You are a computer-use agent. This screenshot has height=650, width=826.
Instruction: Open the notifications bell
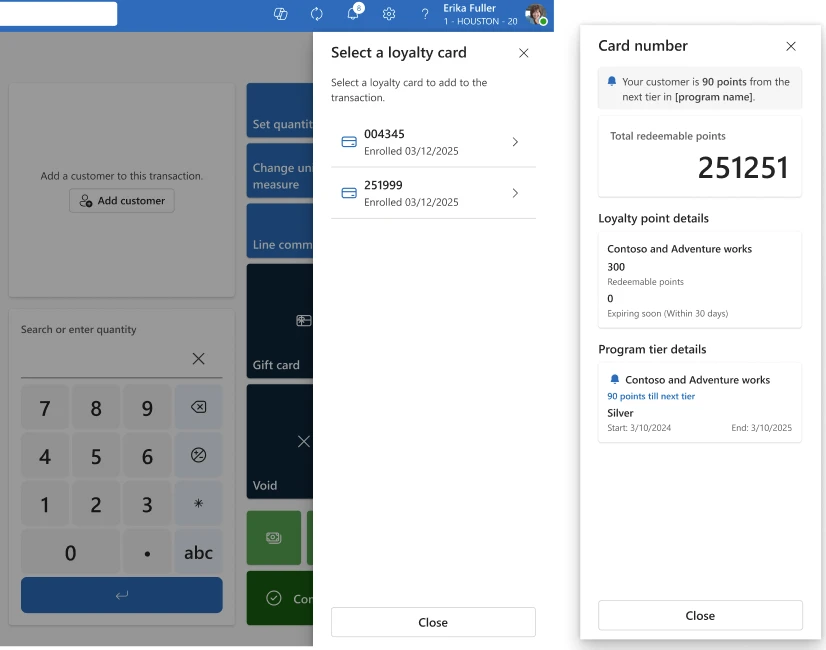point(352,14)
